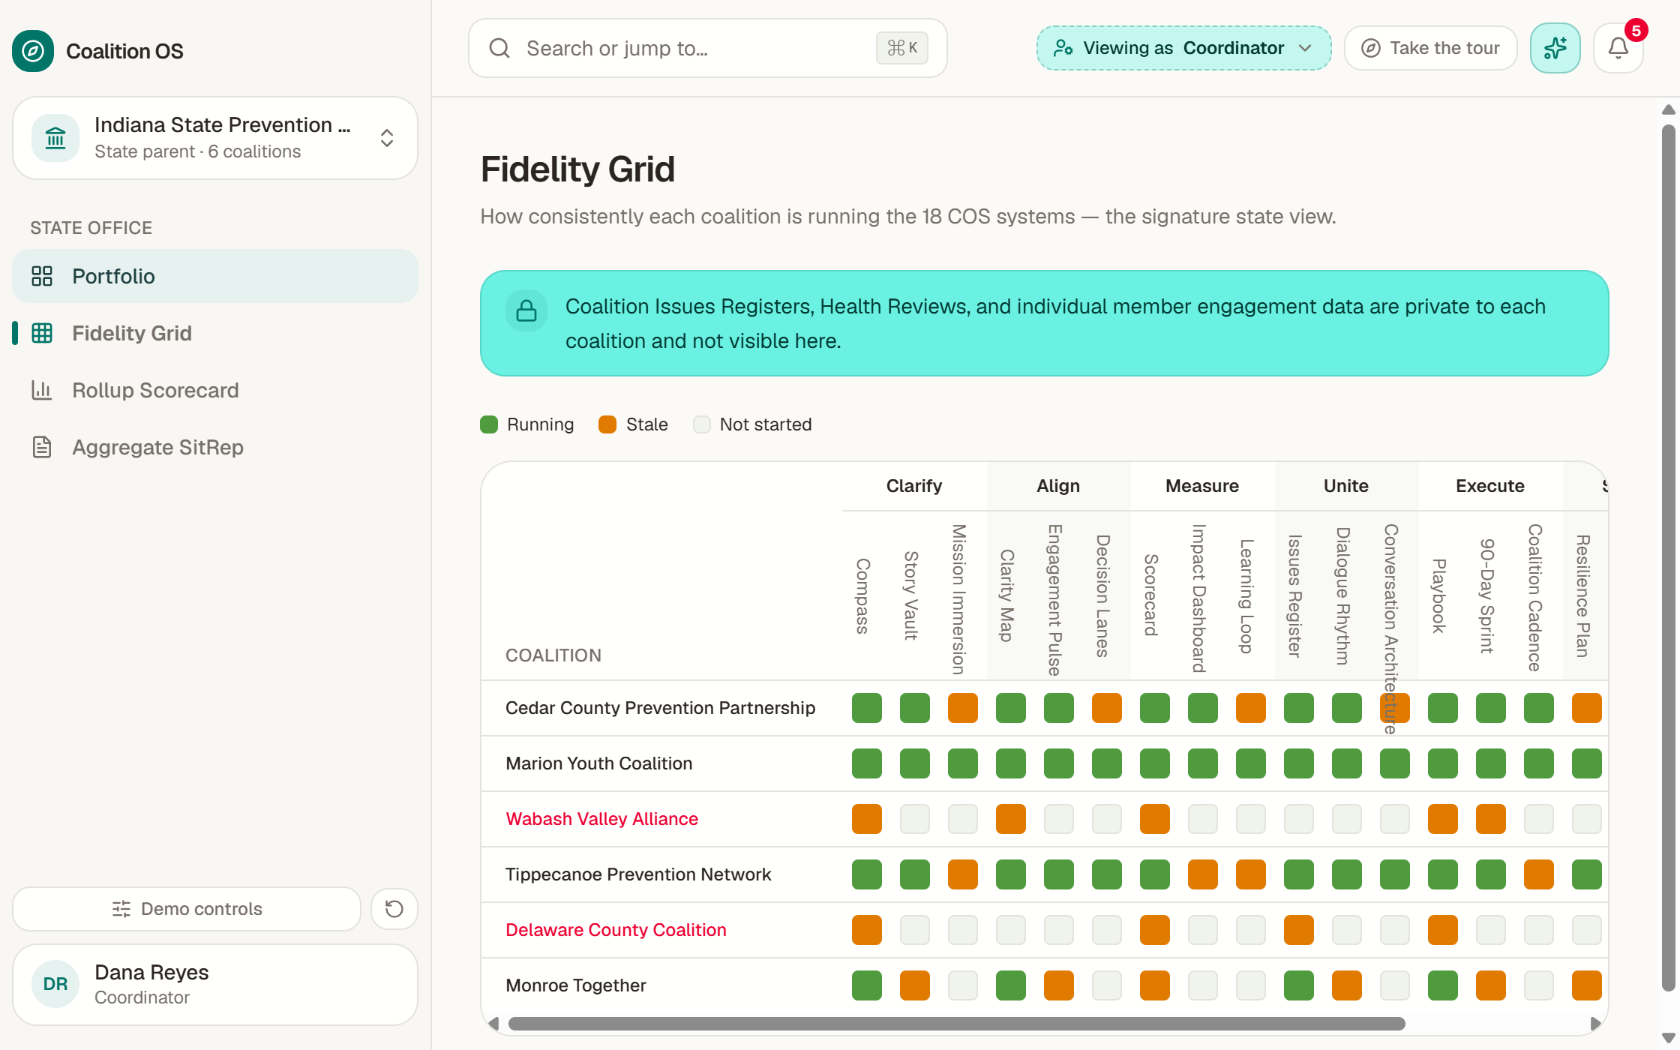
Task: Click the Execute column group header
Action: tap(1490, 486)
